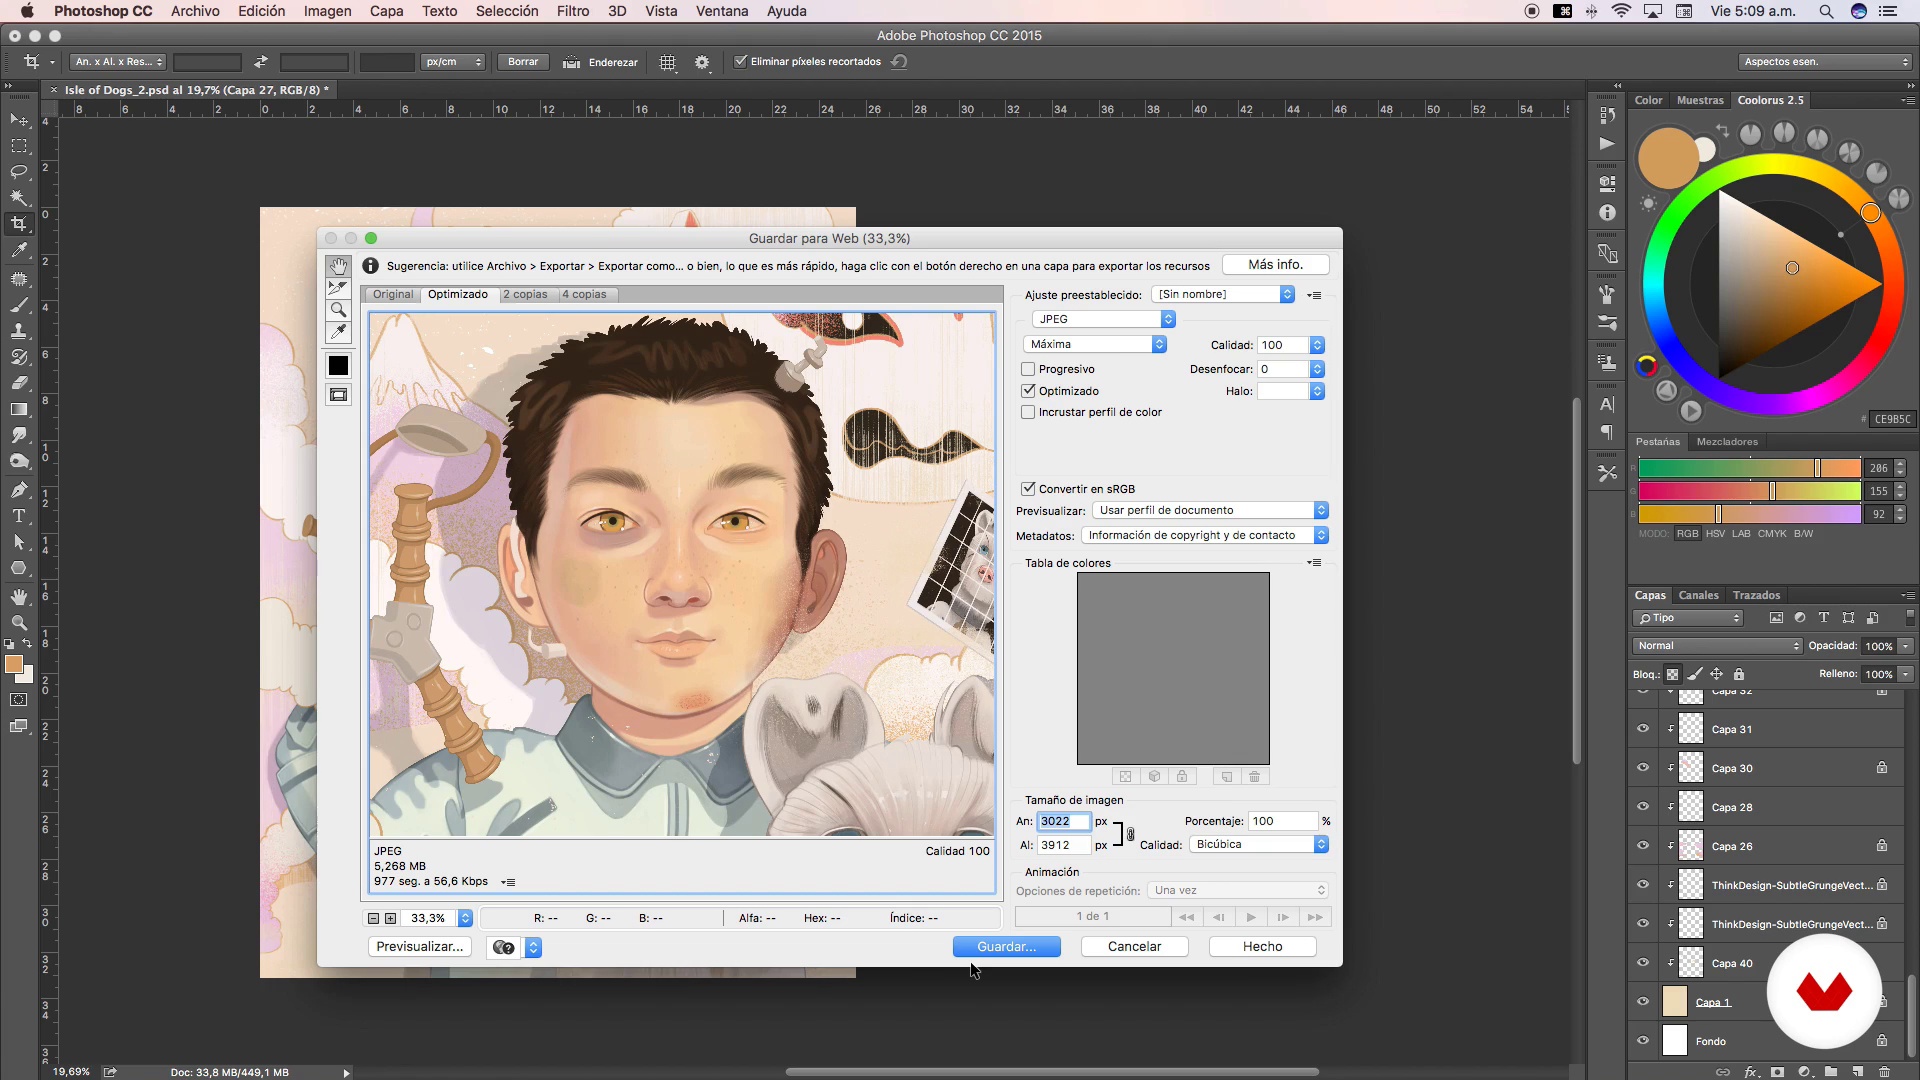Enable the Progresivo checkbox
This screenshot has width=1920, height=1080.
1028,369
